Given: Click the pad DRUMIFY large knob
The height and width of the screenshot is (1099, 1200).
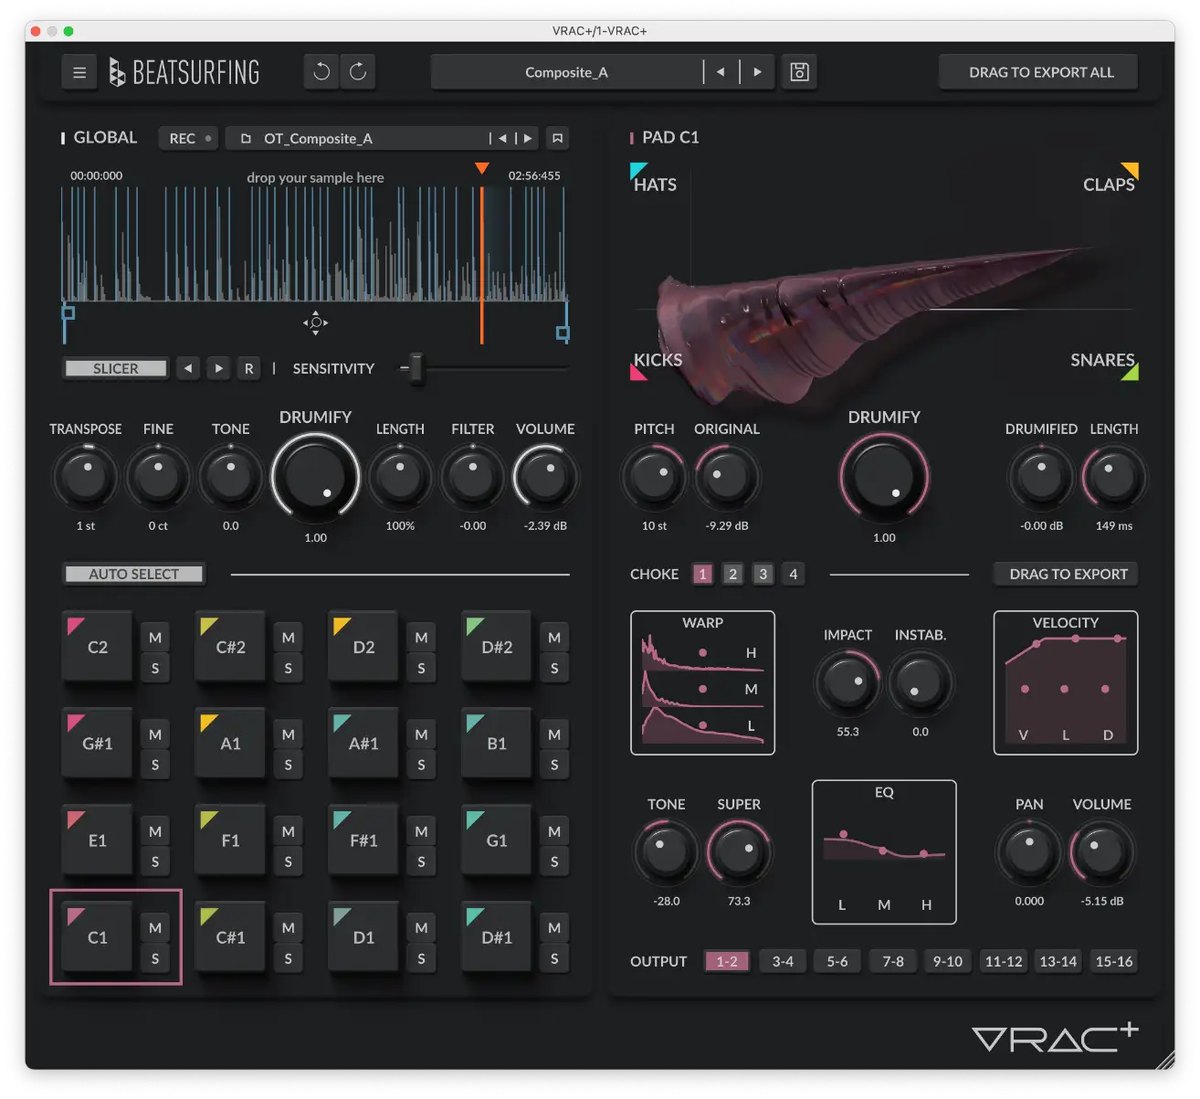Looking at the screenshot, I should (884, 476).
